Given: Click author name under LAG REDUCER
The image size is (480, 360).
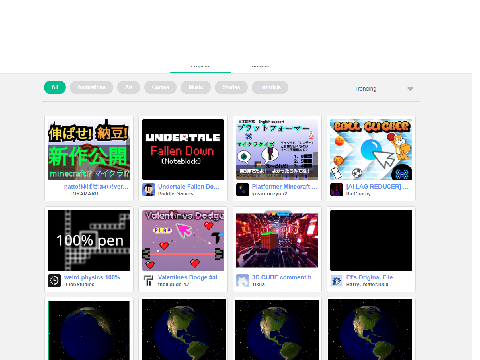Looking at the screenshot, I should point(358,194).
